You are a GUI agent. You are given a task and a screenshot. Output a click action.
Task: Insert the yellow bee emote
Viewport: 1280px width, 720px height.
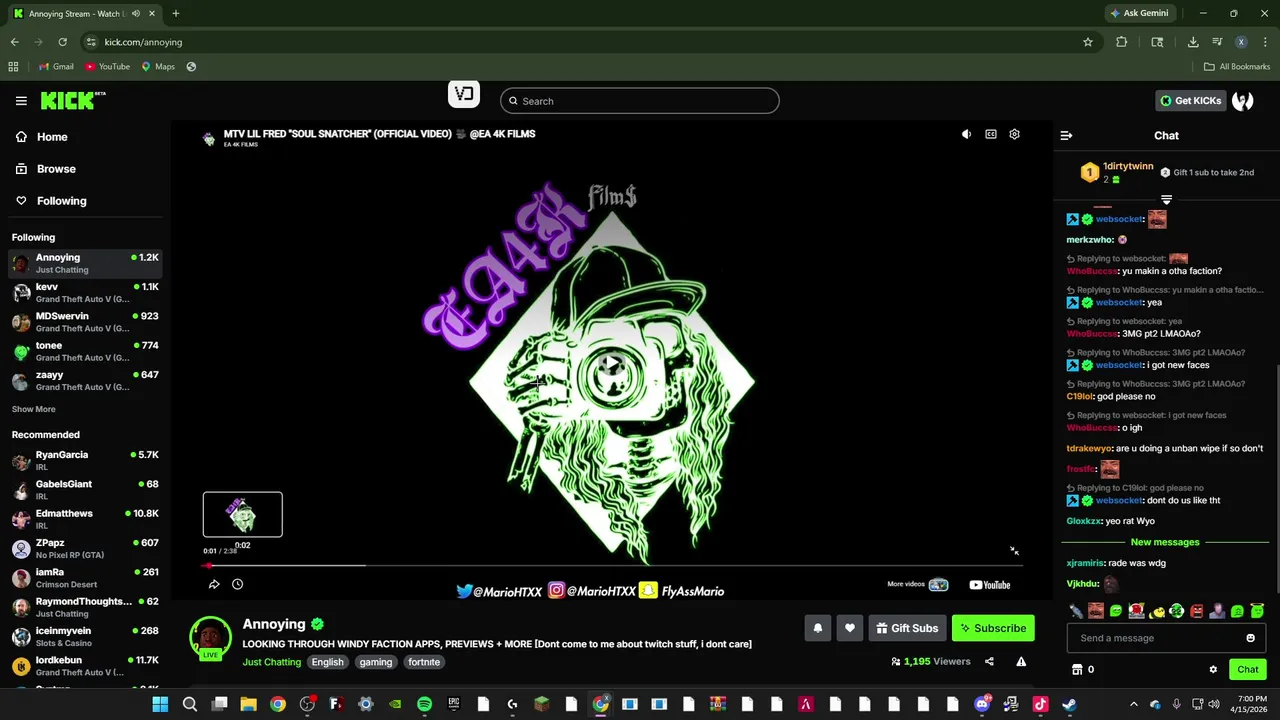(x=1157, y=611)
